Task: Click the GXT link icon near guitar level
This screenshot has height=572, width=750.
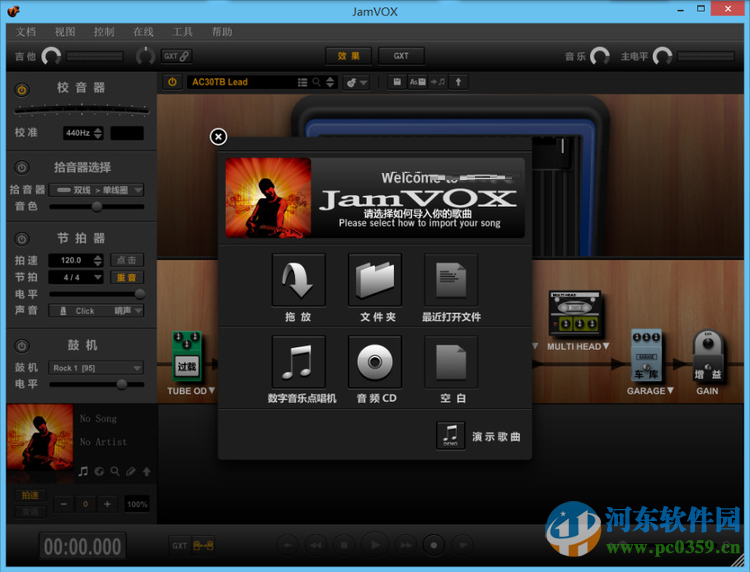Action: click(176, 56)
